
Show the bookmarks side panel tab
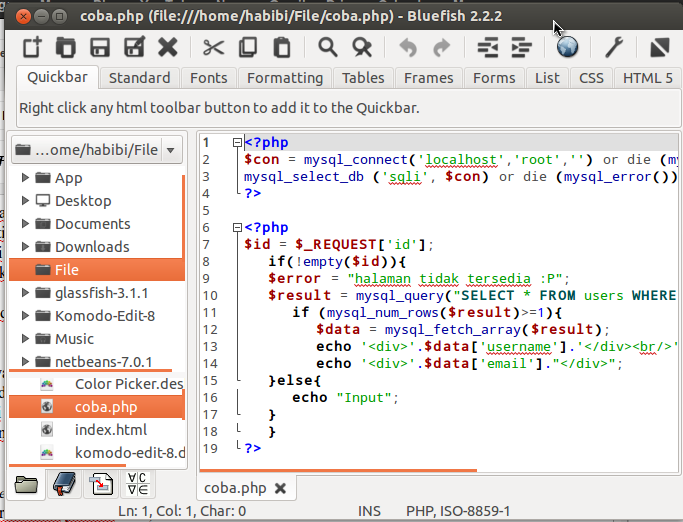tap(64, 484)
